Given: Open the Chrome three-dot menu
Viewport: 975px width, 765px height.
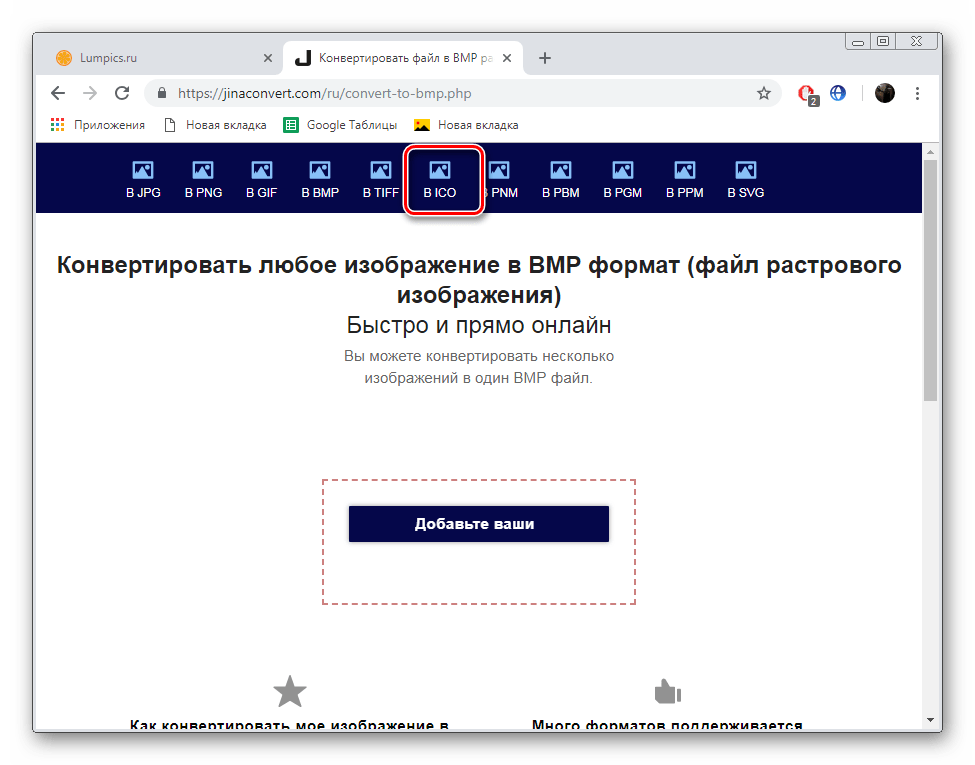Looking at the screenshot, I should [x=917, y=93].
